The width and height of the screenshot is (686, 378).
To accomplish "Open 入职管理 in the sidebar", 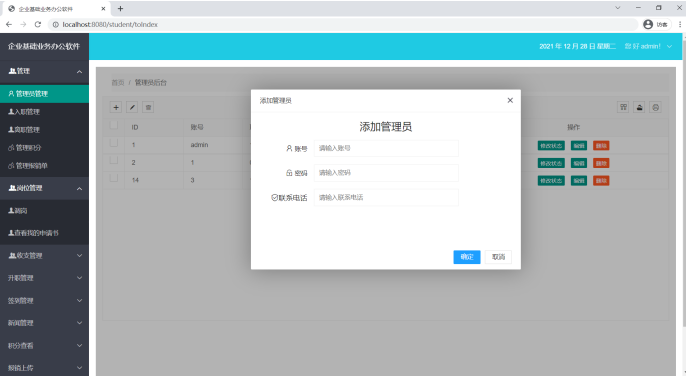I will (x=44, y=112).
